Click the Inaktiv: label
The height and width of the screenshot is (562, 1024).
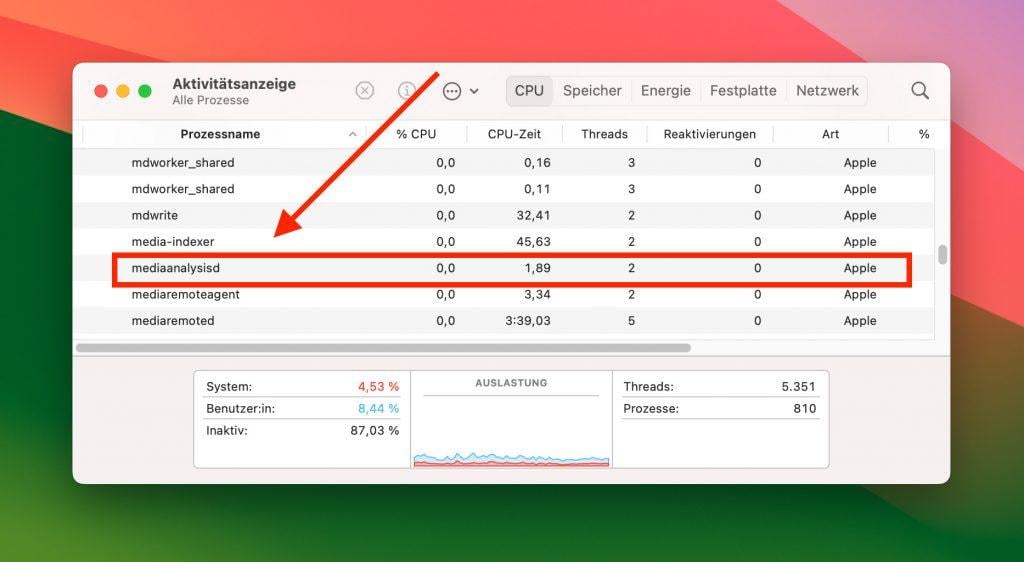(227, 431)
